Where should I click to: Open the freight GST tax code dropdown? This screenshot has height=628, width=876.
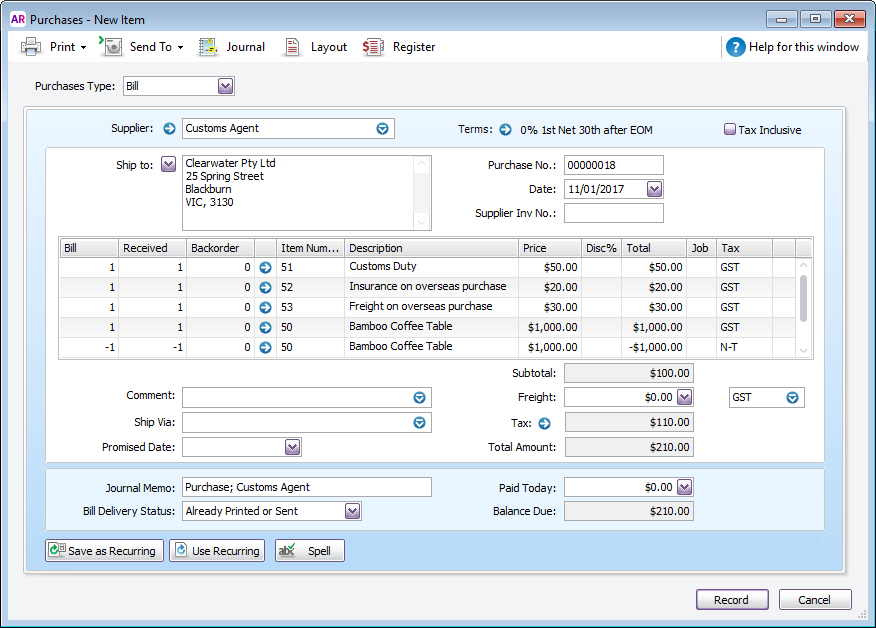point(792,397)
